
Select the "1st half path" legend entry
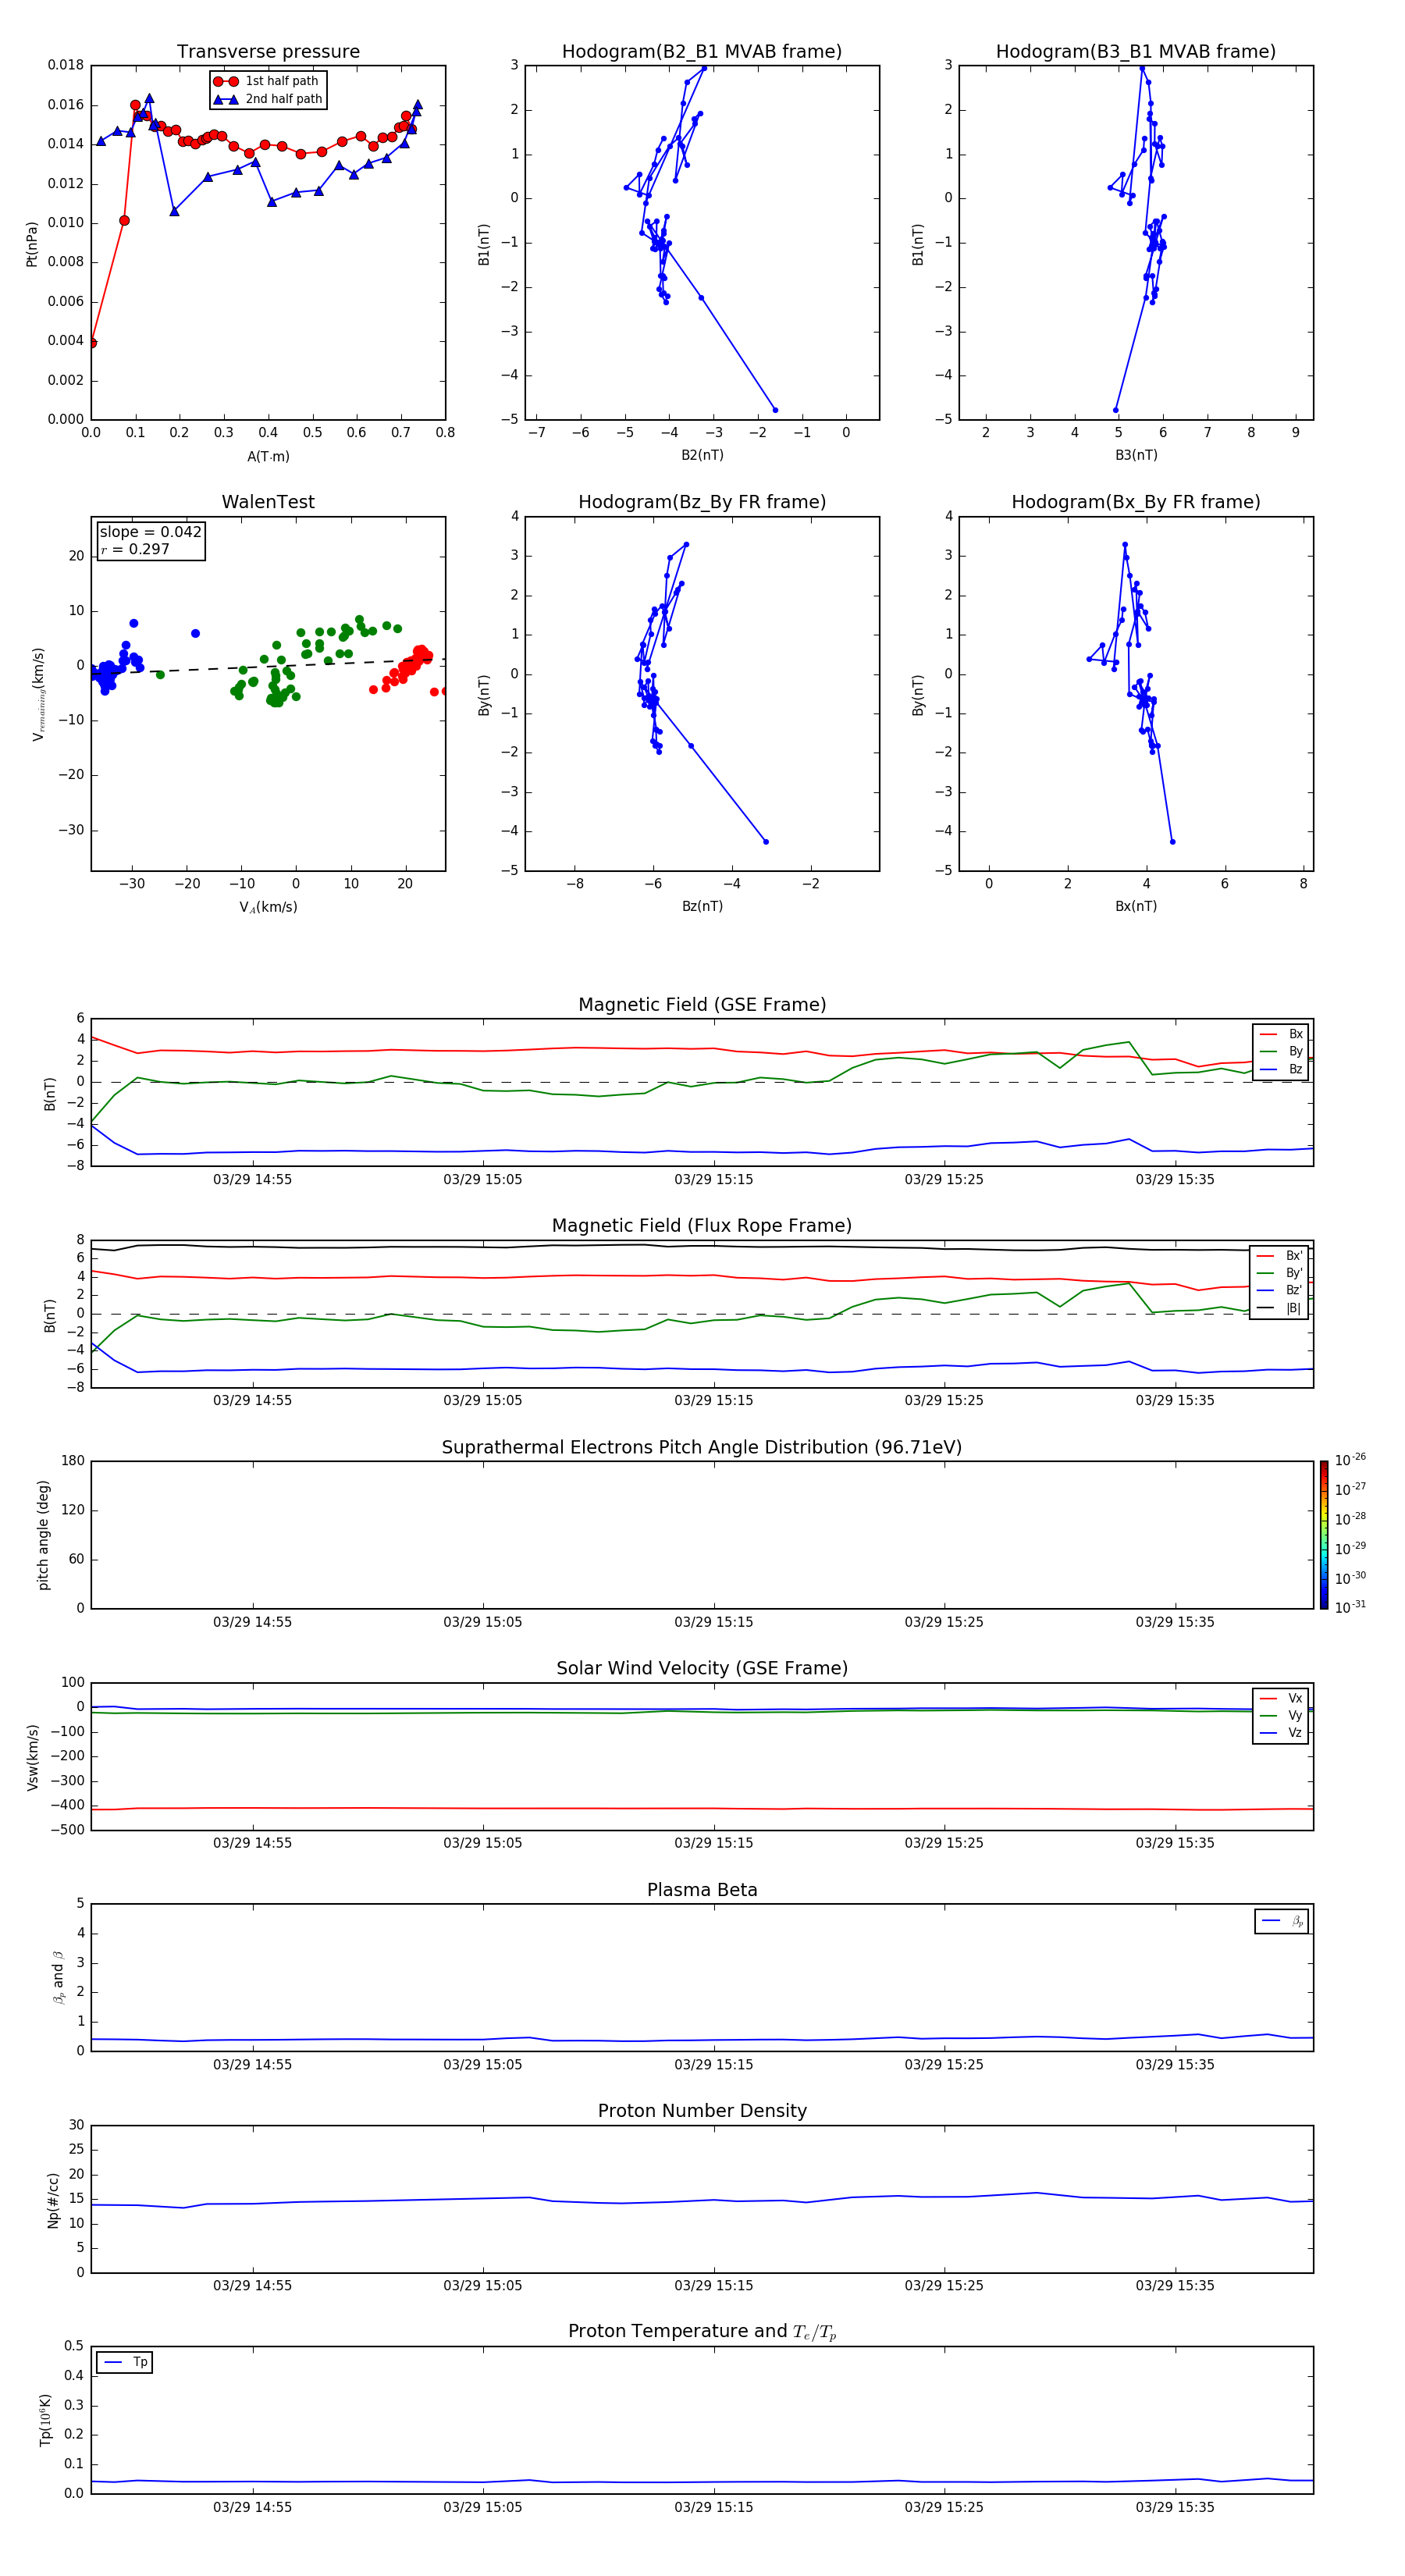pyautogui.click(x=267, y=81)
